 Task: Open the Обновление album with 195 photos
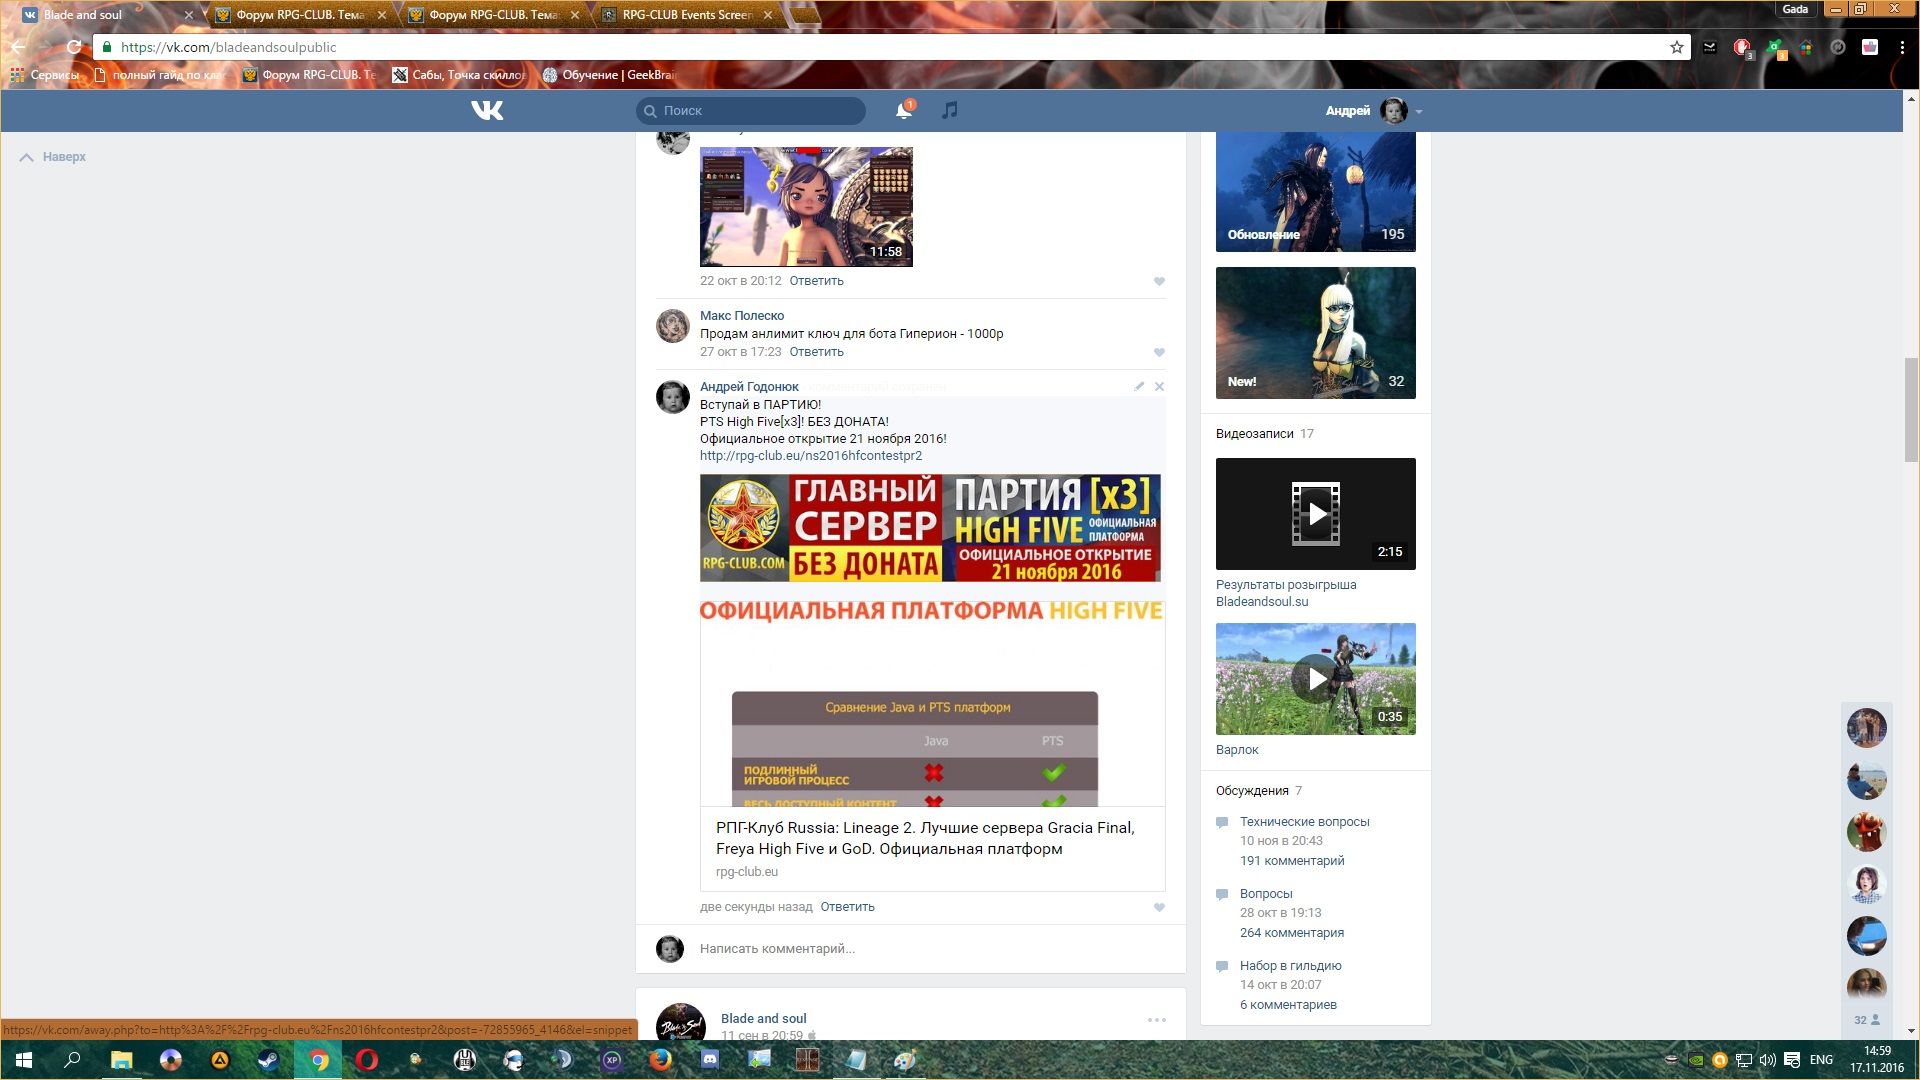1316,192
